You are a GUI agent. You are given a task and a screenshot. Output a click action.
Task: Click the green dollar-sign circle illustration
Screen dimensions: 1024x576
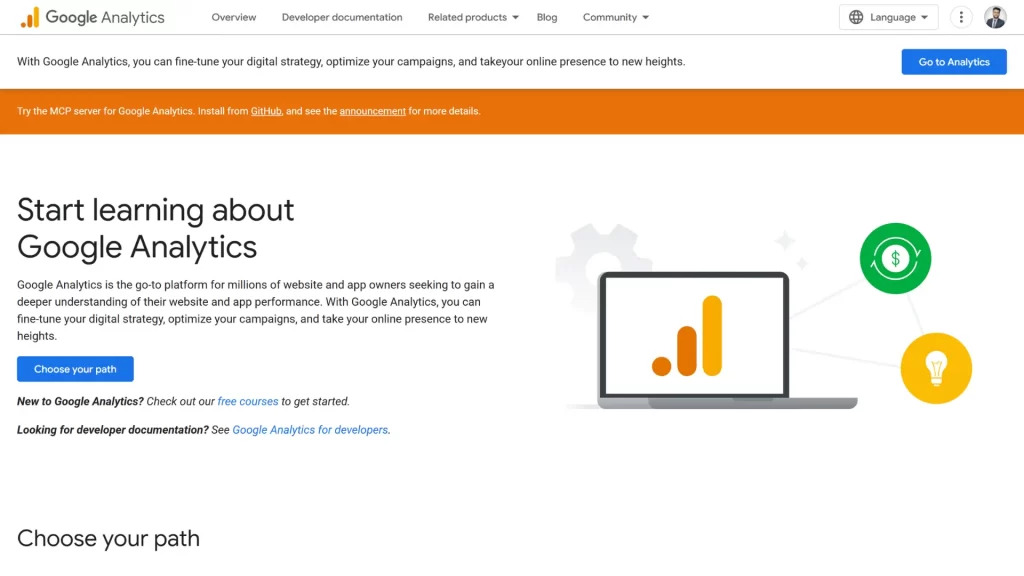(x=895, y=258)
